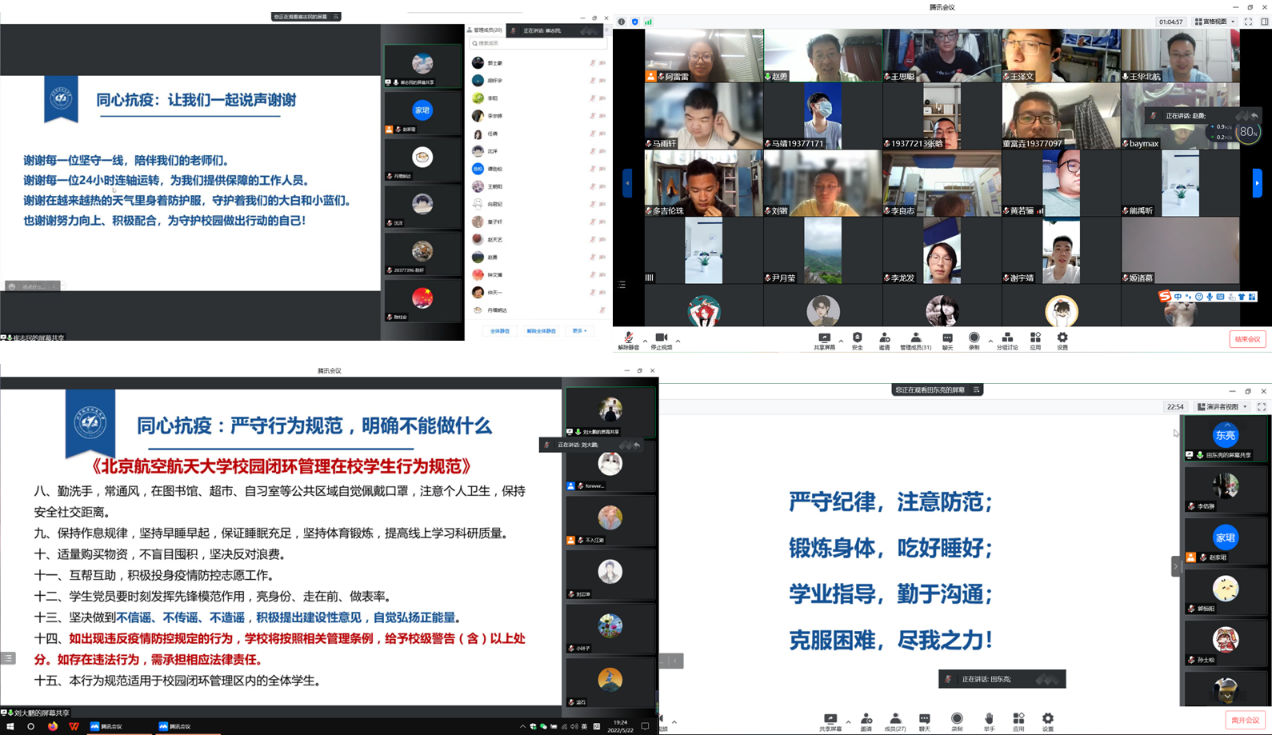Toggle the stop video camera (停止视频) button

pos(661,339)
